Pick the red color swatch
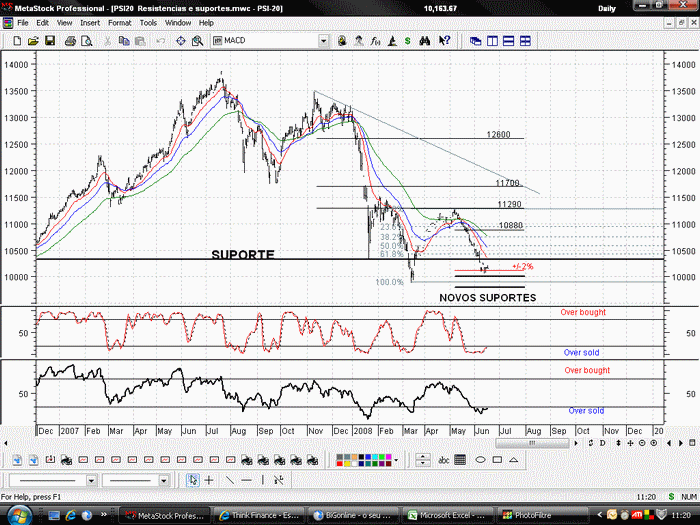The image size is (700, 525). click(340, 463)
